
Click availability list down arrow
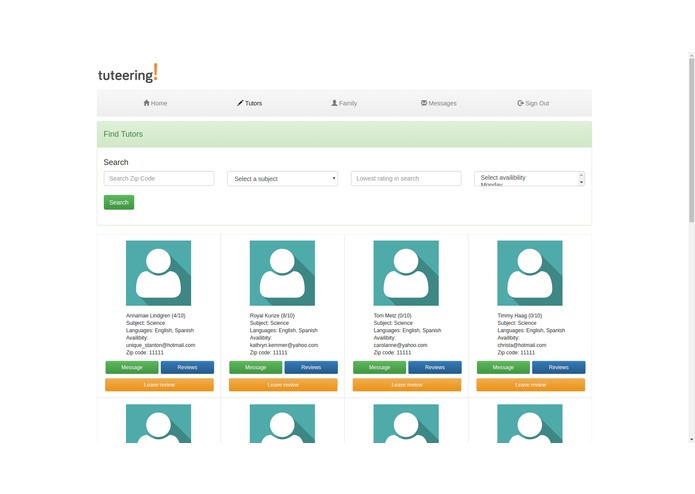click(x=582, y=182)
